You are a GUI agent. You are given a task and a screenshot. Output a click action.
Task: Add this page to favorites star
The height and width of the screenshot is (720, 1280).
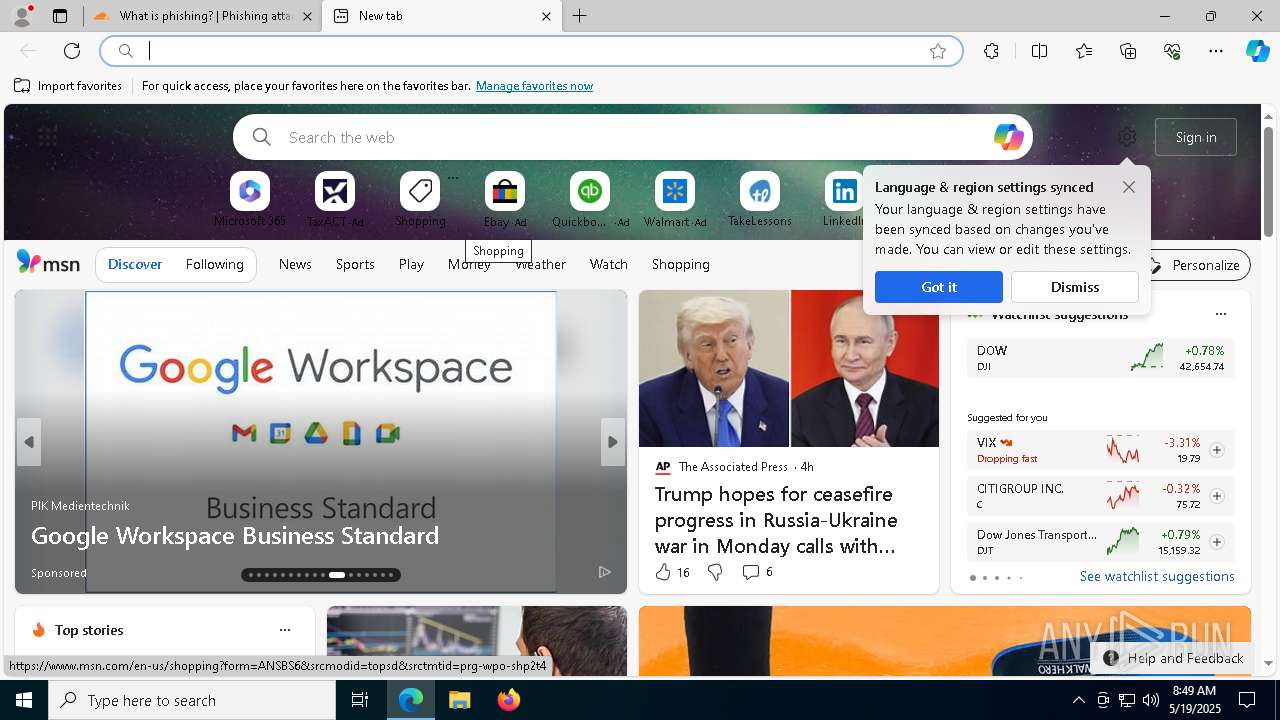pyautogui.click(x=938, y=51)
